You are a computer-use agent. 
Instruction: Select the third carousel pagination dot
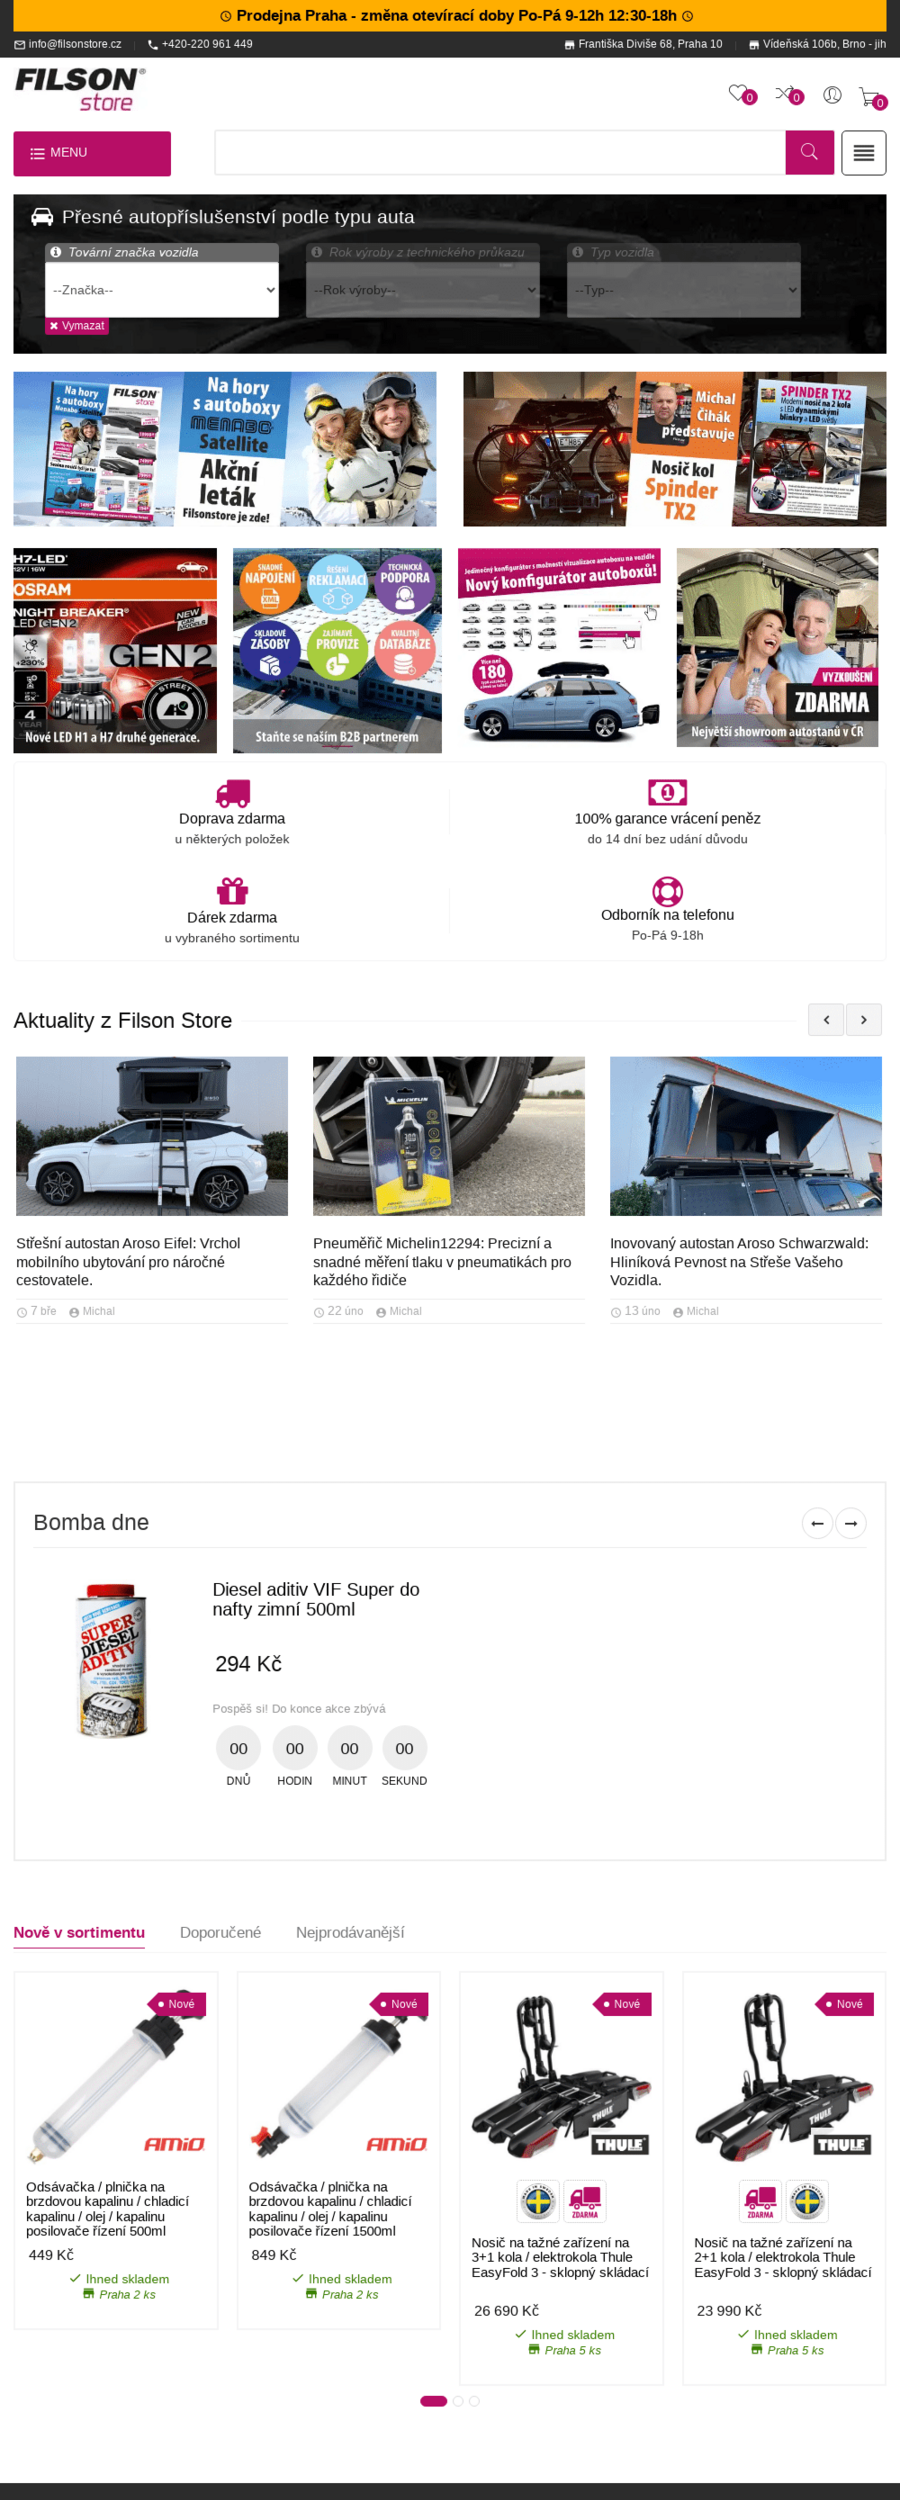point(474,2401)
